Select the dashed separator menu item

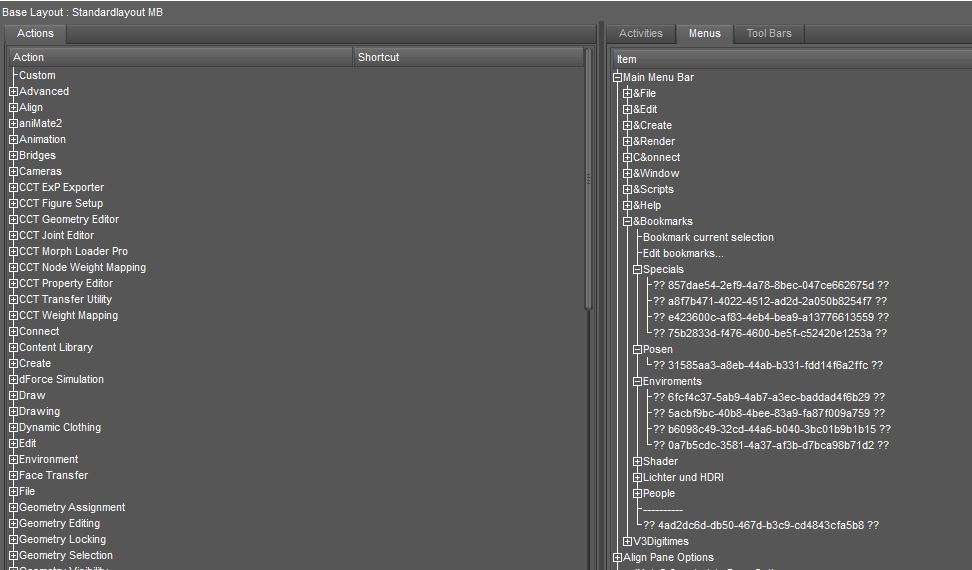coord(663,510)
